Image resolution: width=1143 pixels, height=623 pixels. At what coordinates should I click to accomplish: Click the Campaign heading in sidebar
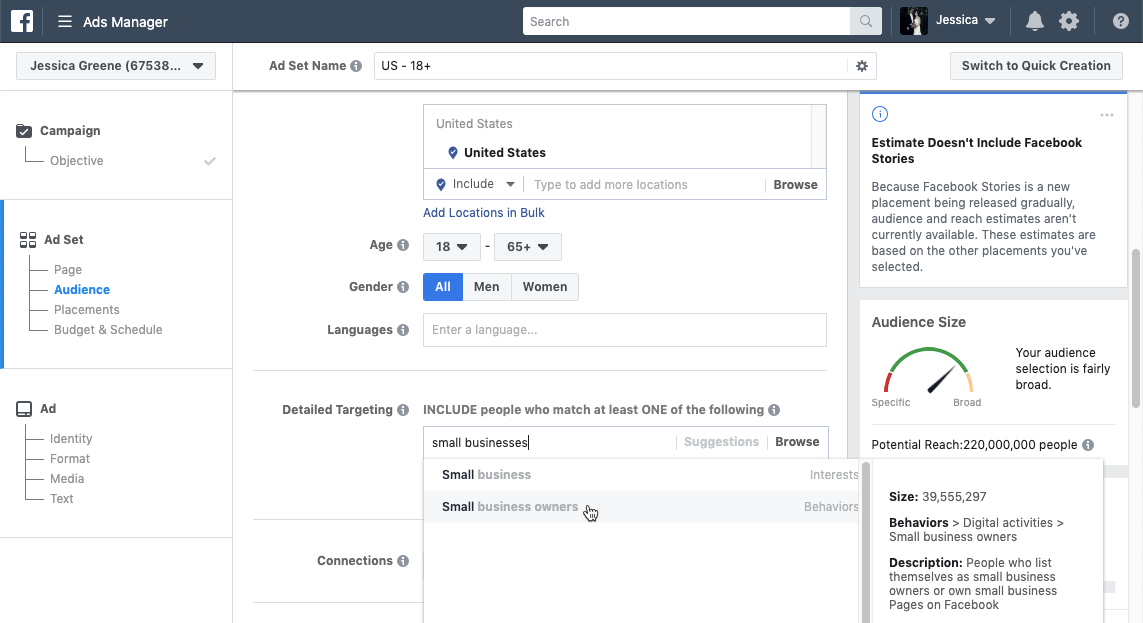click(x=70, y=130)
